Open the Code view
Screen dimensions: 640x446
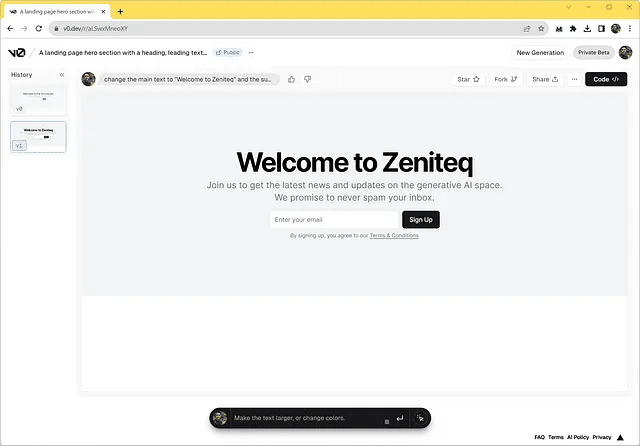(606, 79)
